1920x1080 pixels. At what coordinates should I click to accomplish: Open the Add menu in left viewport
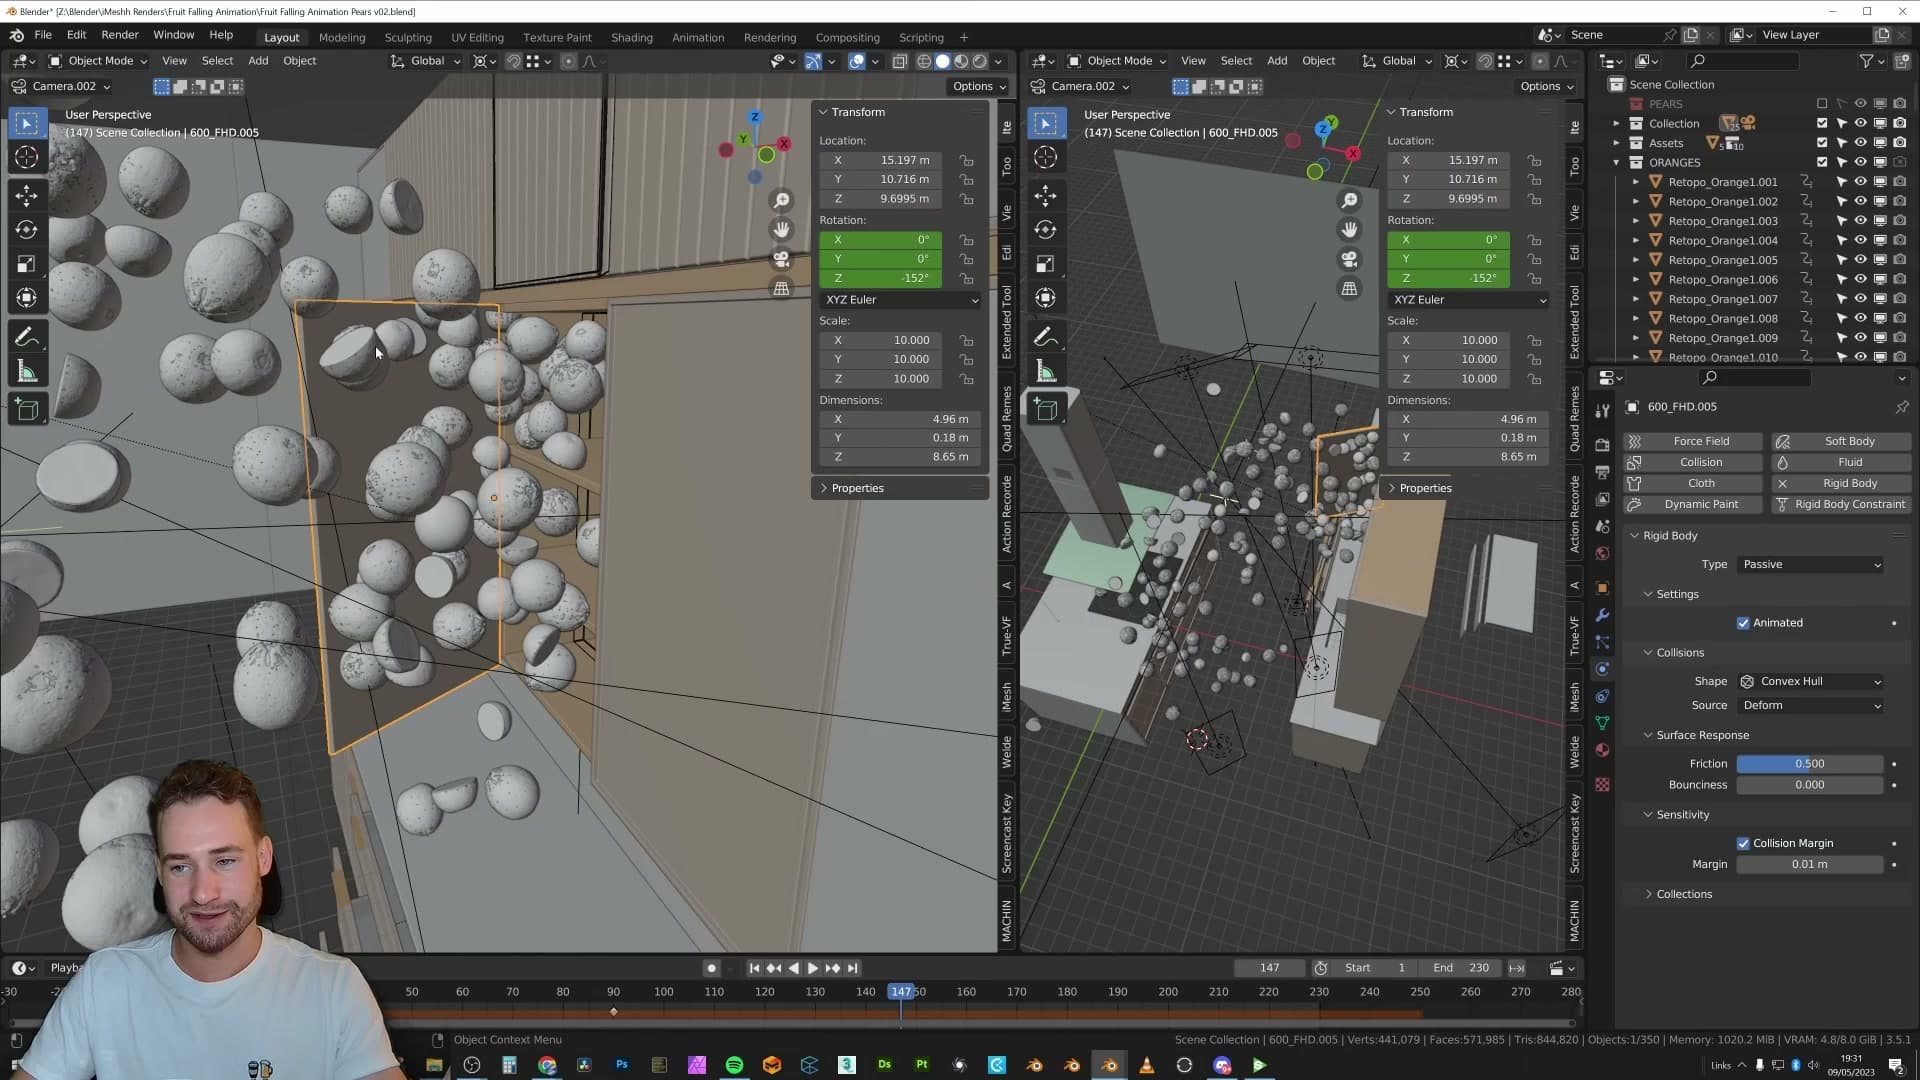click(x=258, y=61)
